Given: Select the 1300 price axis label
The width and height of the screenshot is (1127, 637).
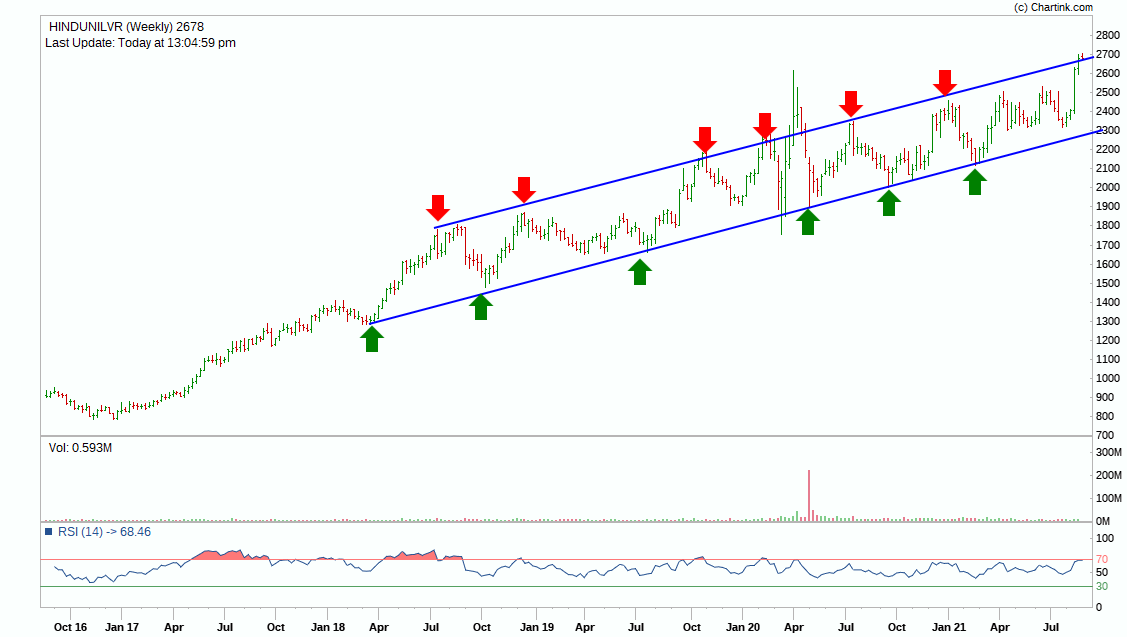Looking at the screenshot, I should click(1108, 321).
